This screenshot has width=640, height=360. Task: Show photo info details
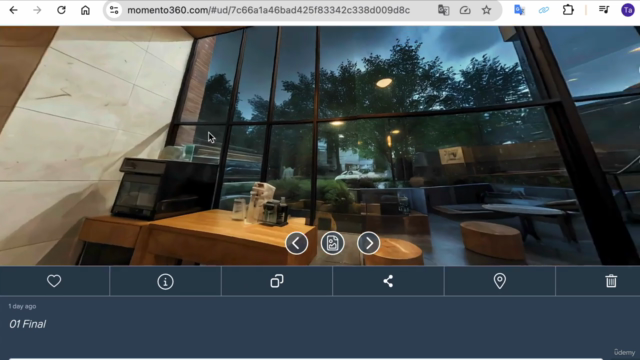click(x=165, y=281)
